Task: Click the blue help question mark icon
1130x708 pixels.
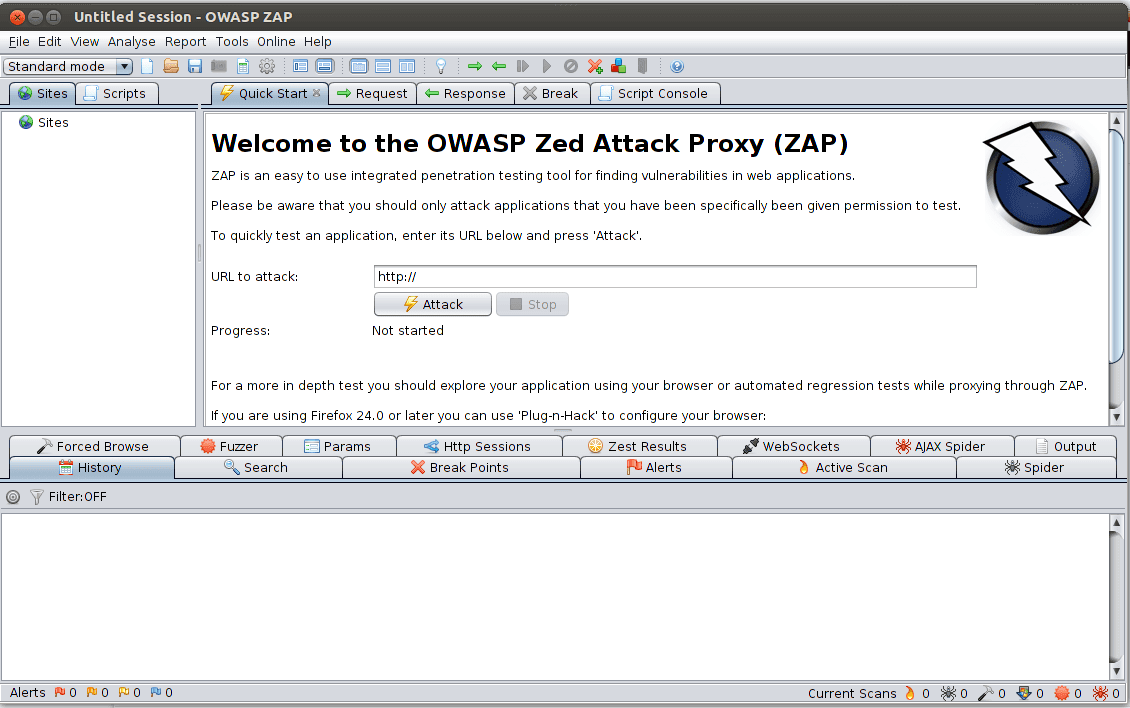Action: coord(677,67)
